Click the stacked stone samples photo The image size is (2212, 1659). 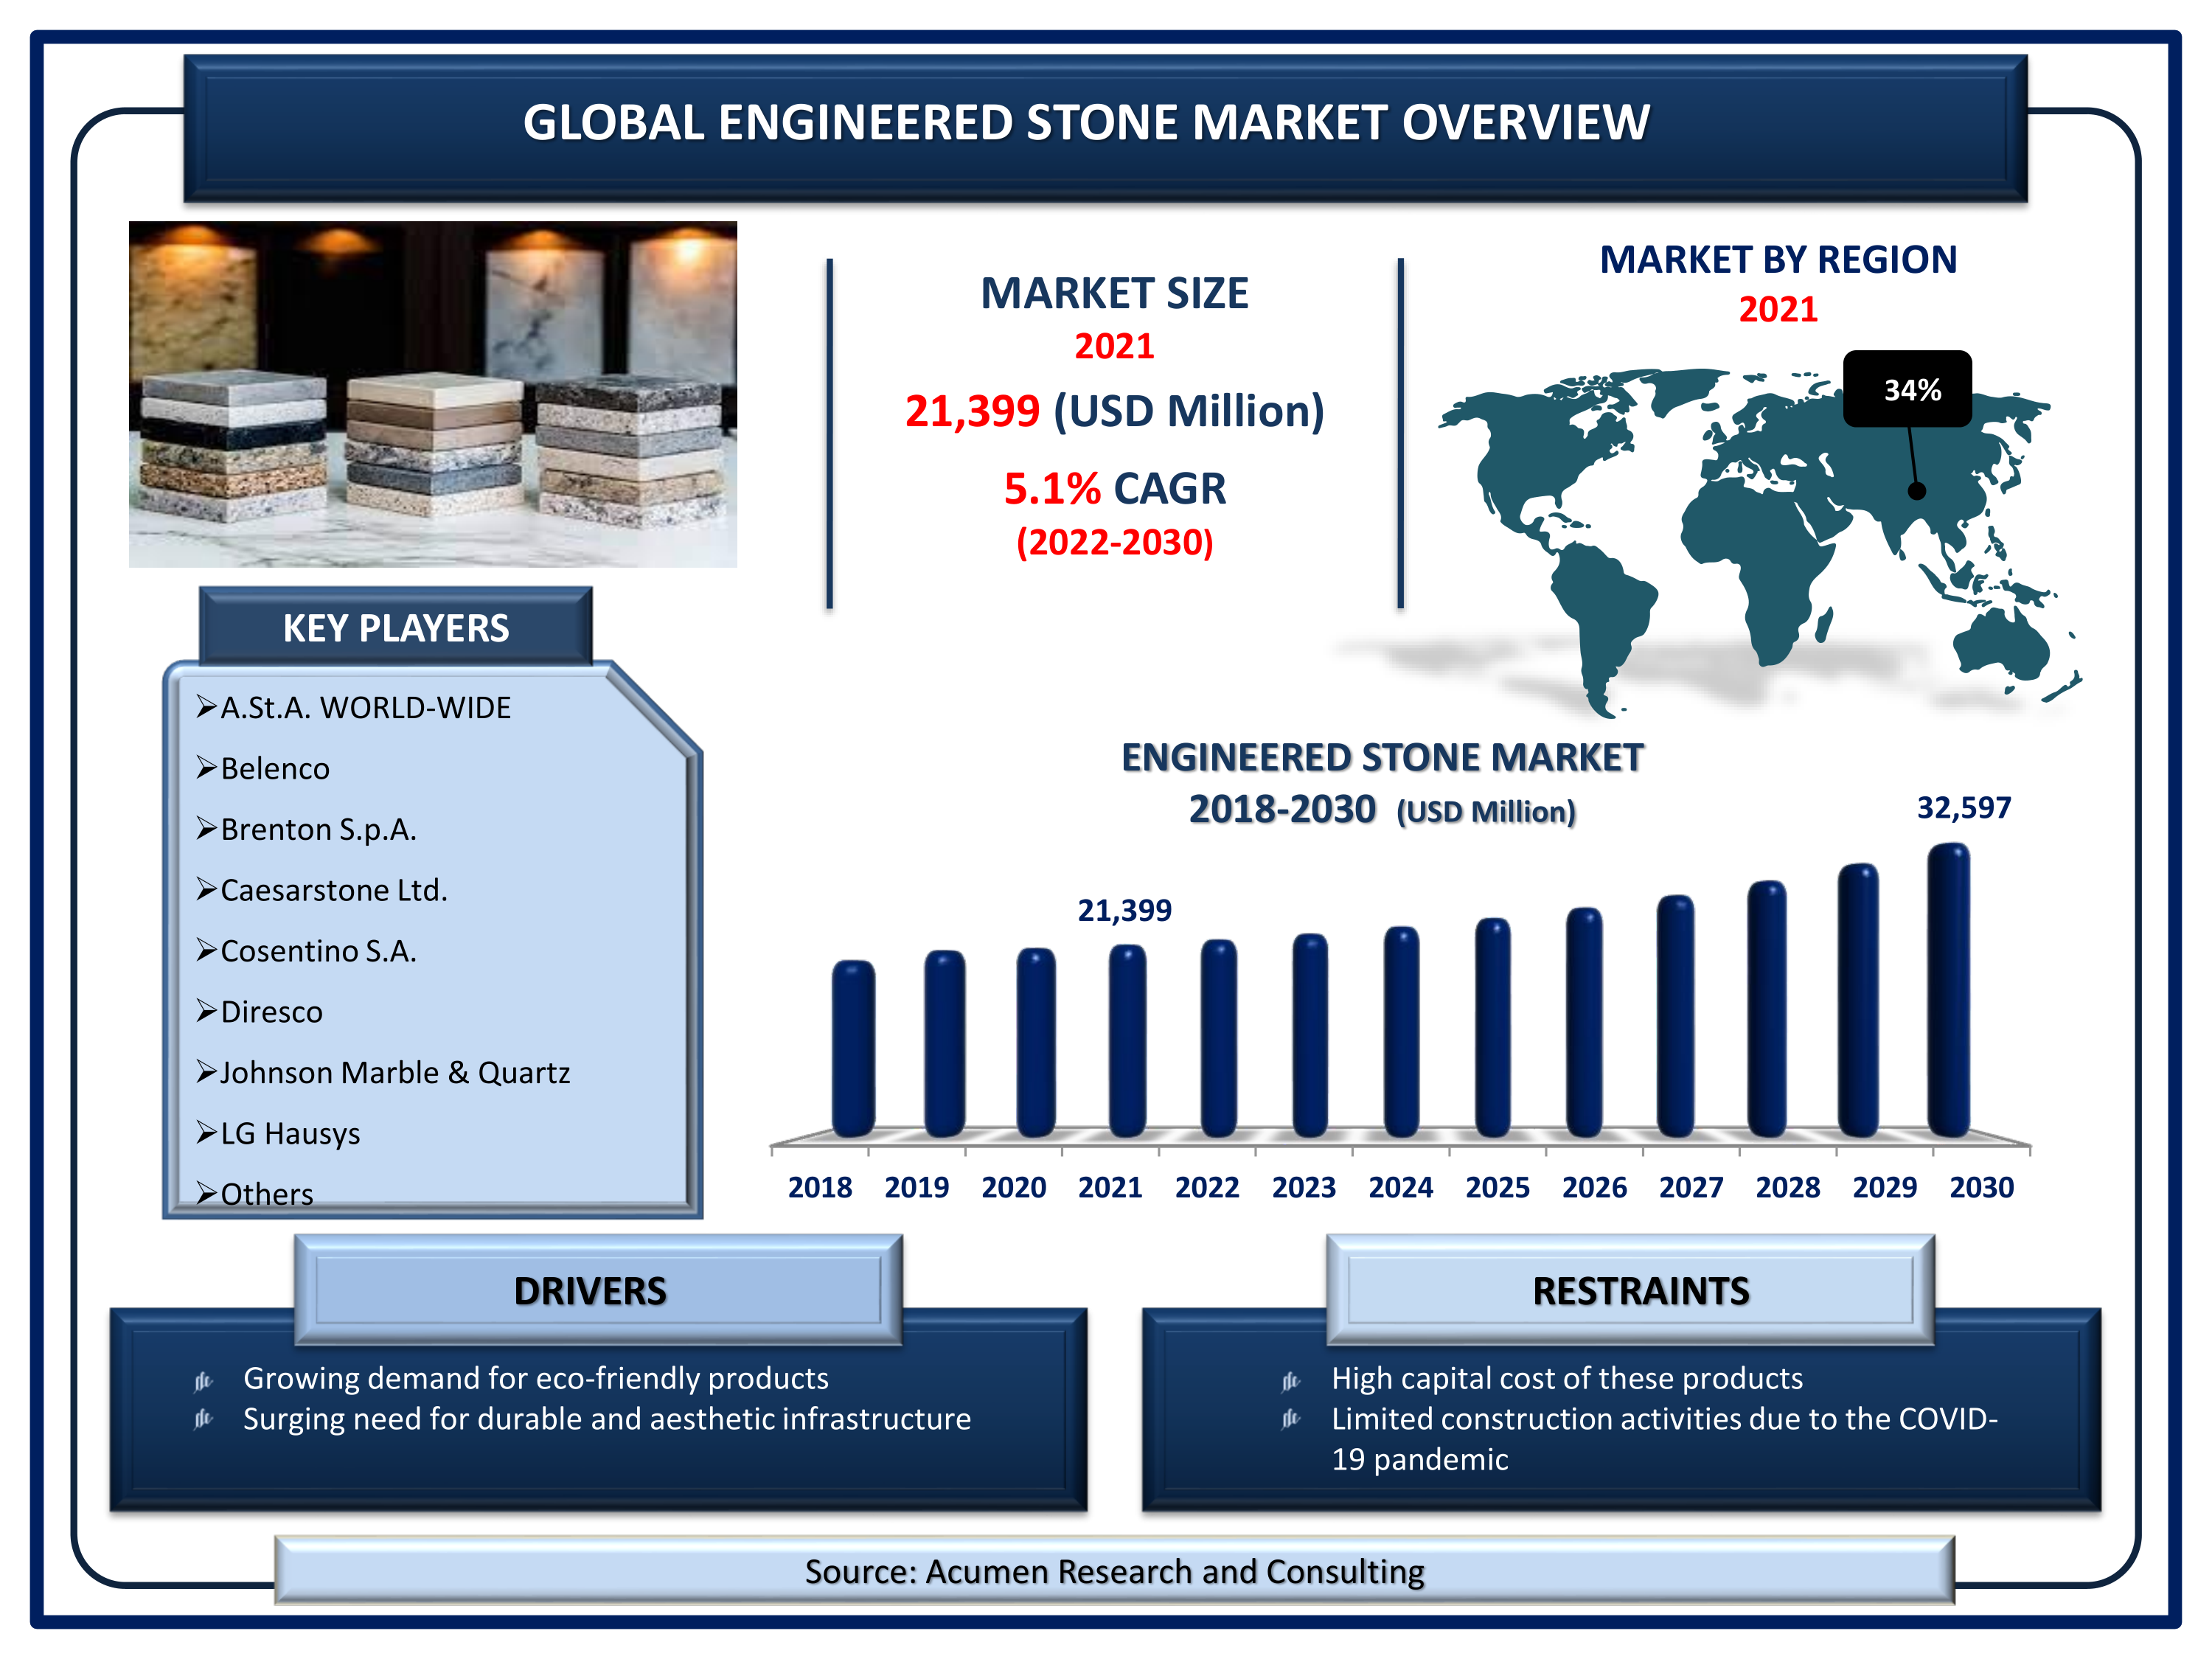click(433, 394)
